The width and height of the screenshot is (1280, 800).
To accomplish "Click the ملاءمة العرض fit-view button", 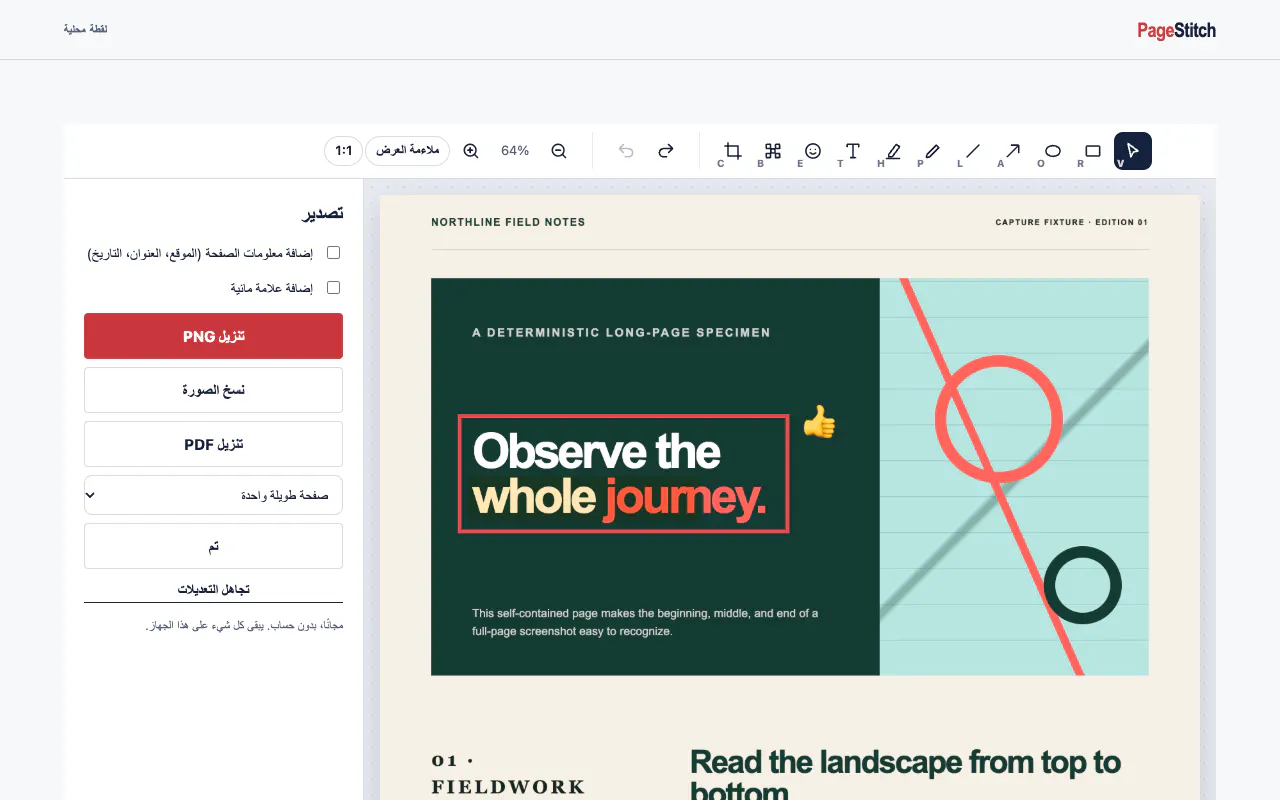I will coord(407,151).
